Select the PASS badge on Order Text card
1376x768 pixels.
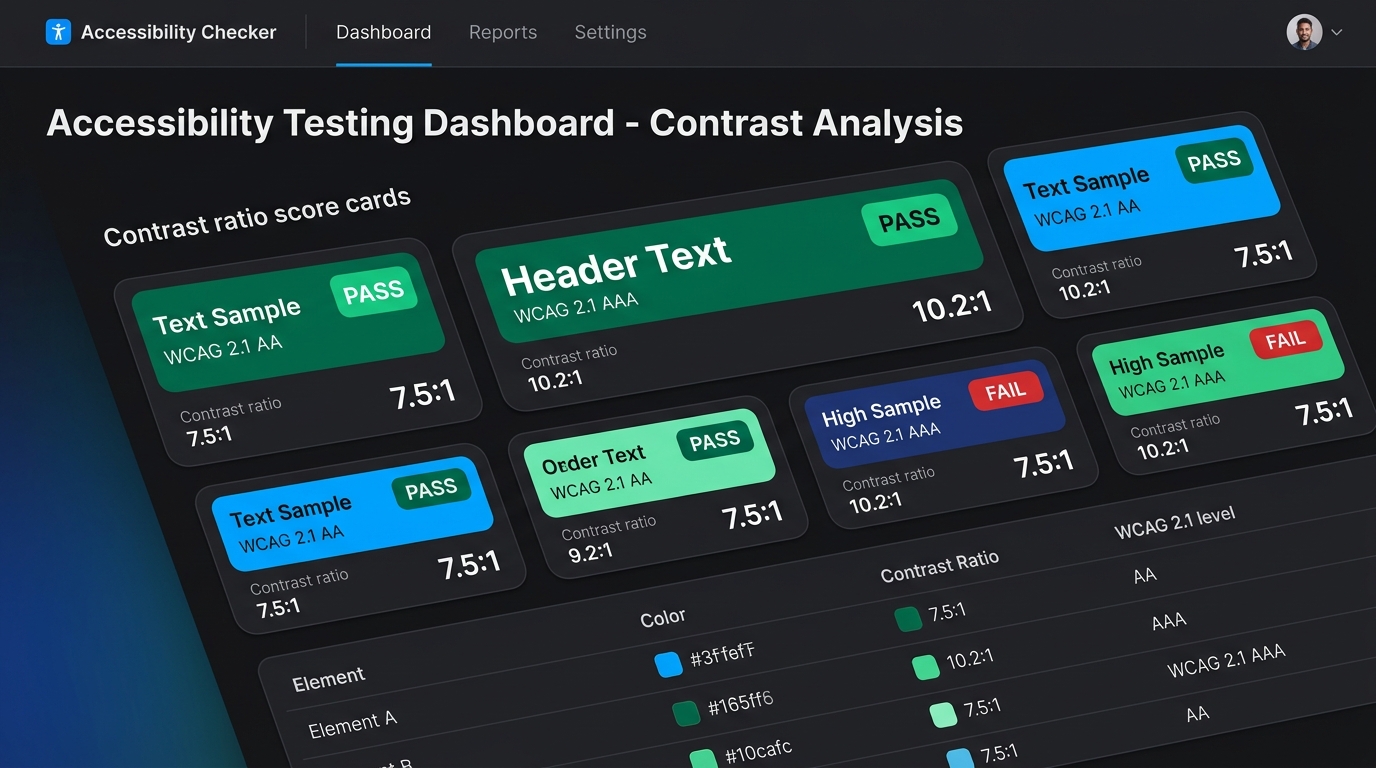point(714,441)
